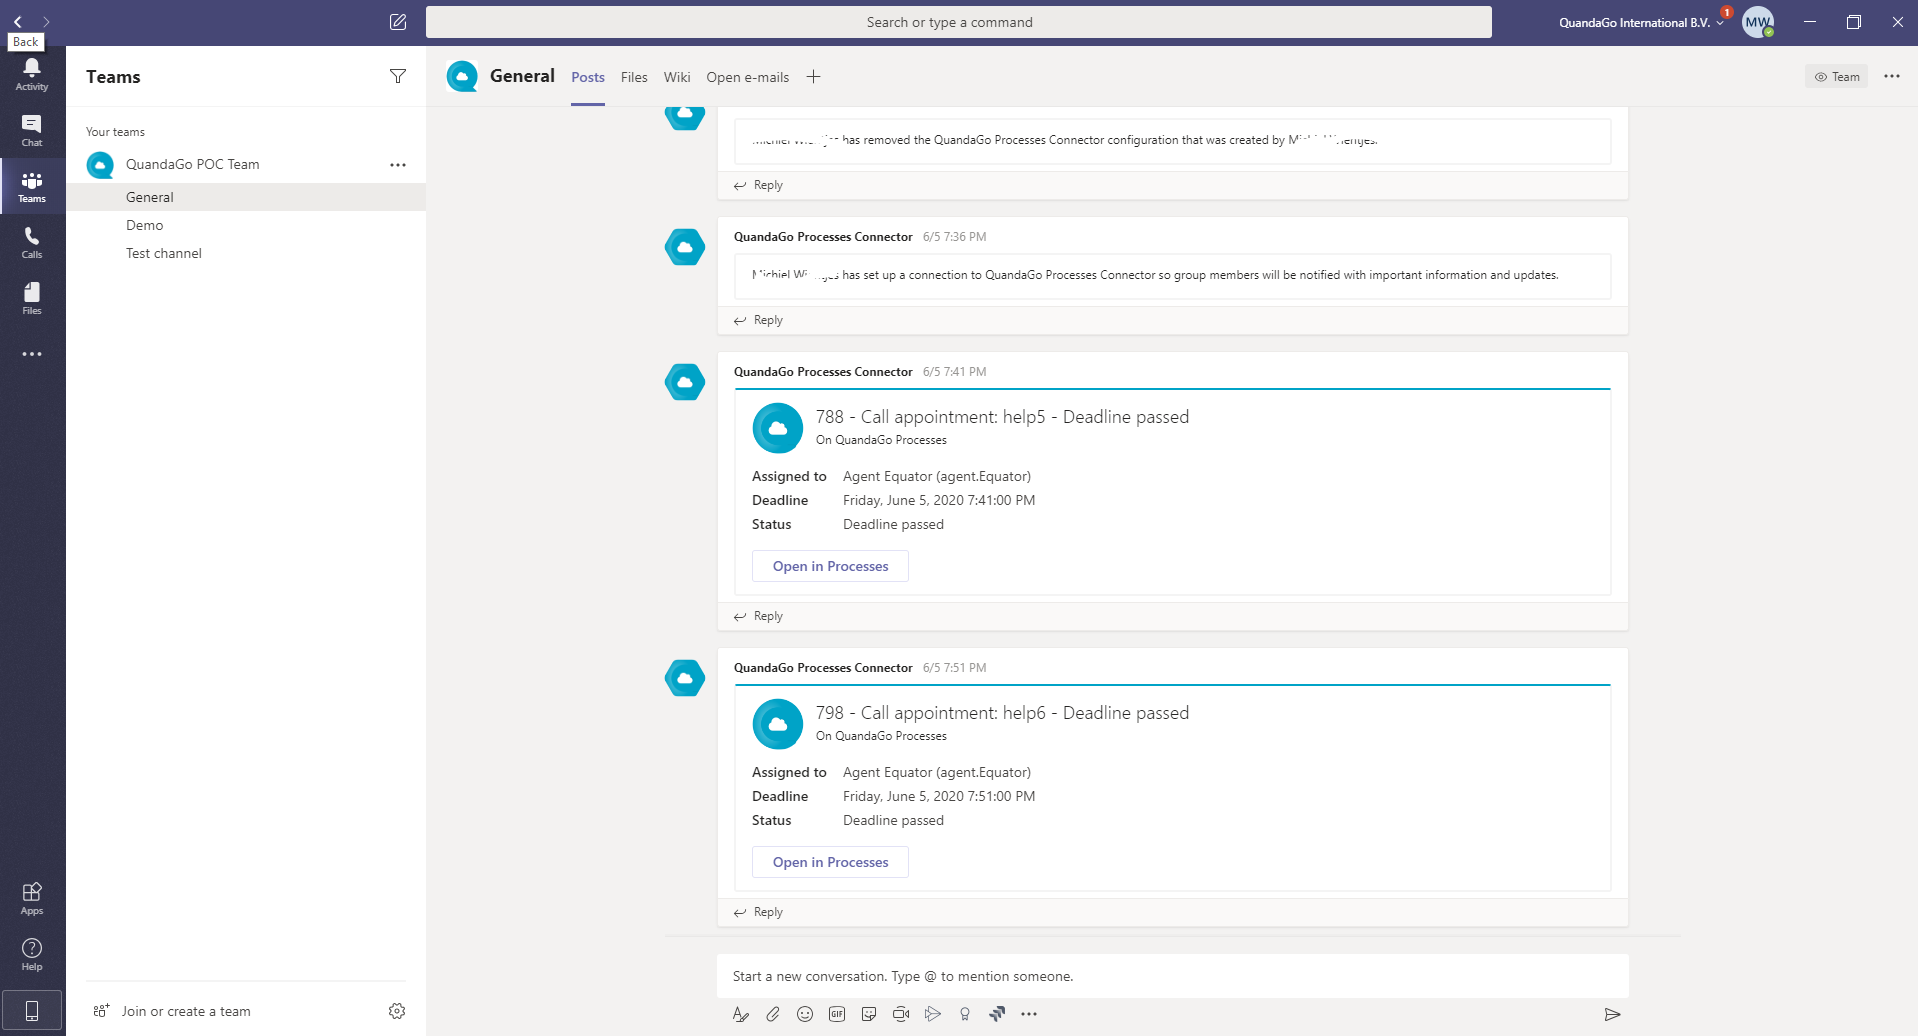
Task: Click the 6/5 7:51 PM timestamp
Action: point(954,668)
